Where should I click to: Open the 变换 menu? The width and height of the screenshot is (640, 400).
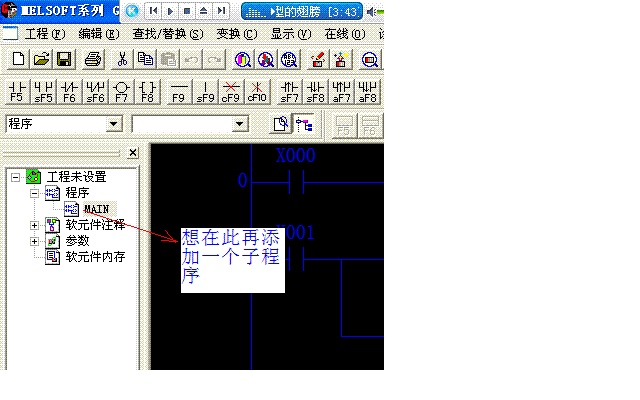236,33
